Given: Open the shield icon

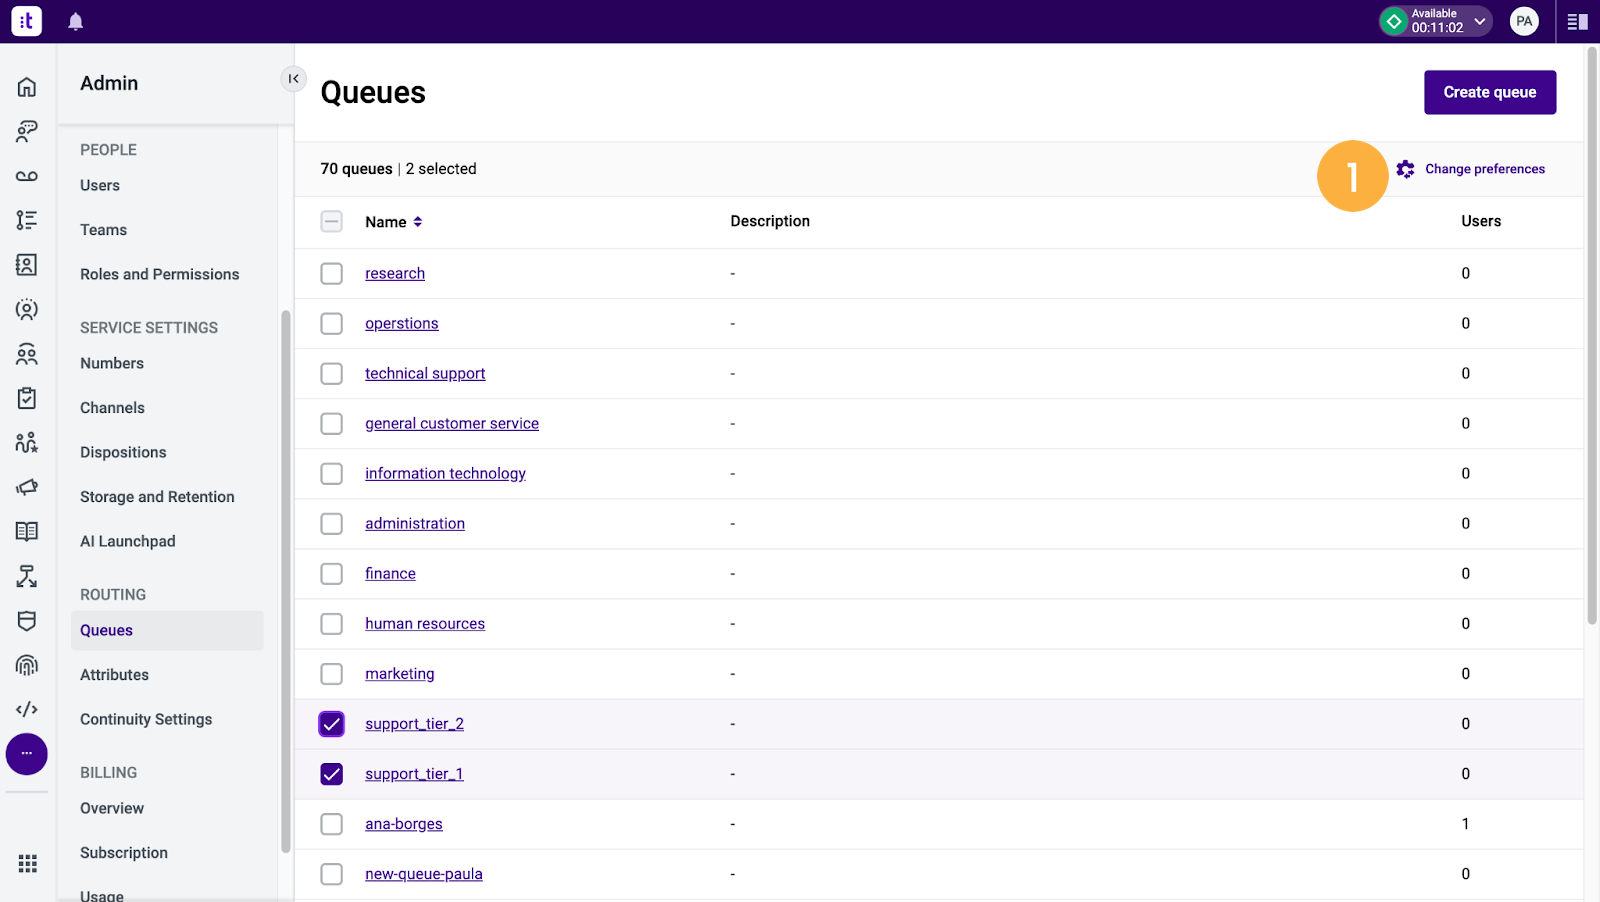Looking at the screenshot, I should click(x=27, y=621).
